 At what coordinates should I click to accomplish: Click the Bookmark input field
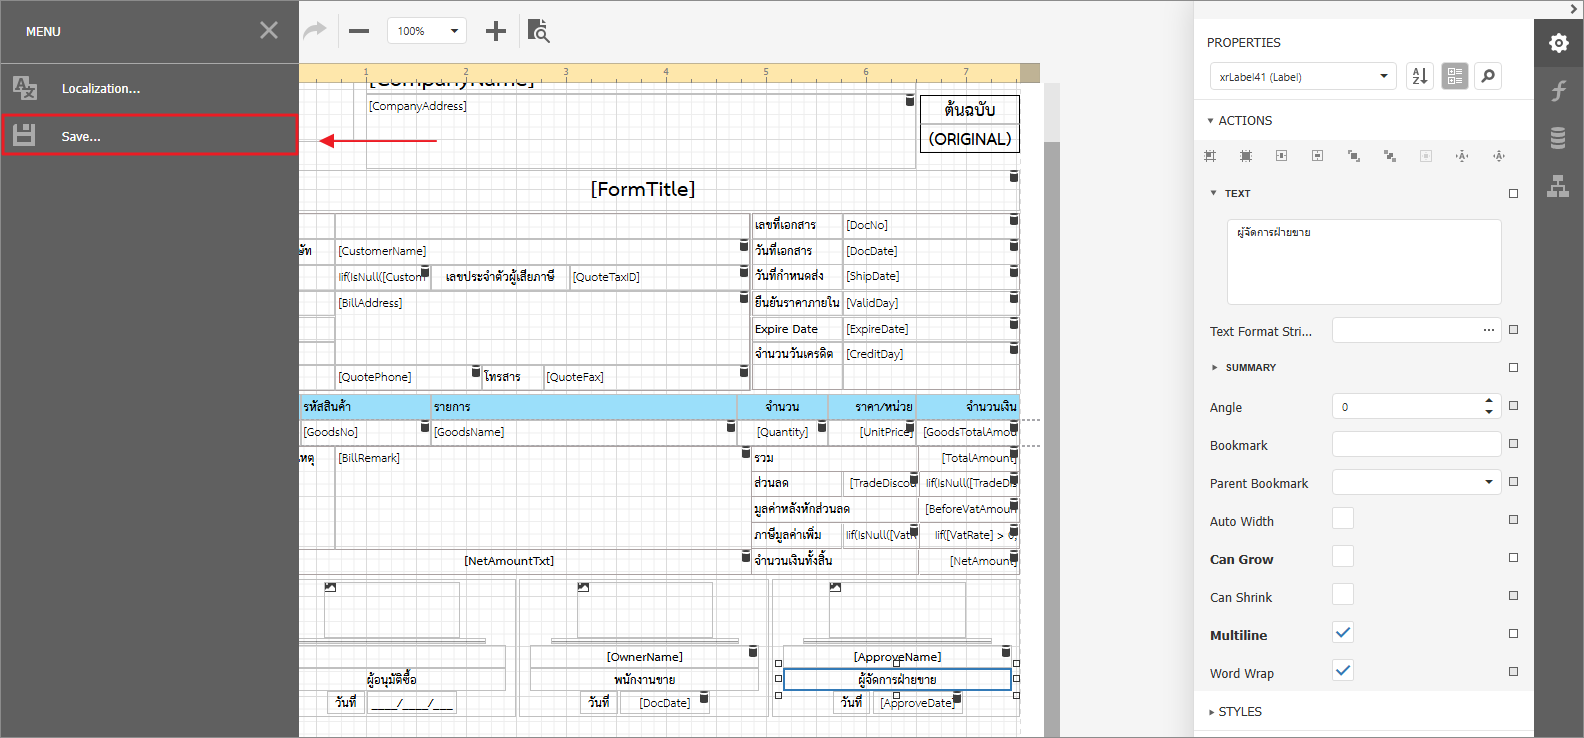[1415, 444]
